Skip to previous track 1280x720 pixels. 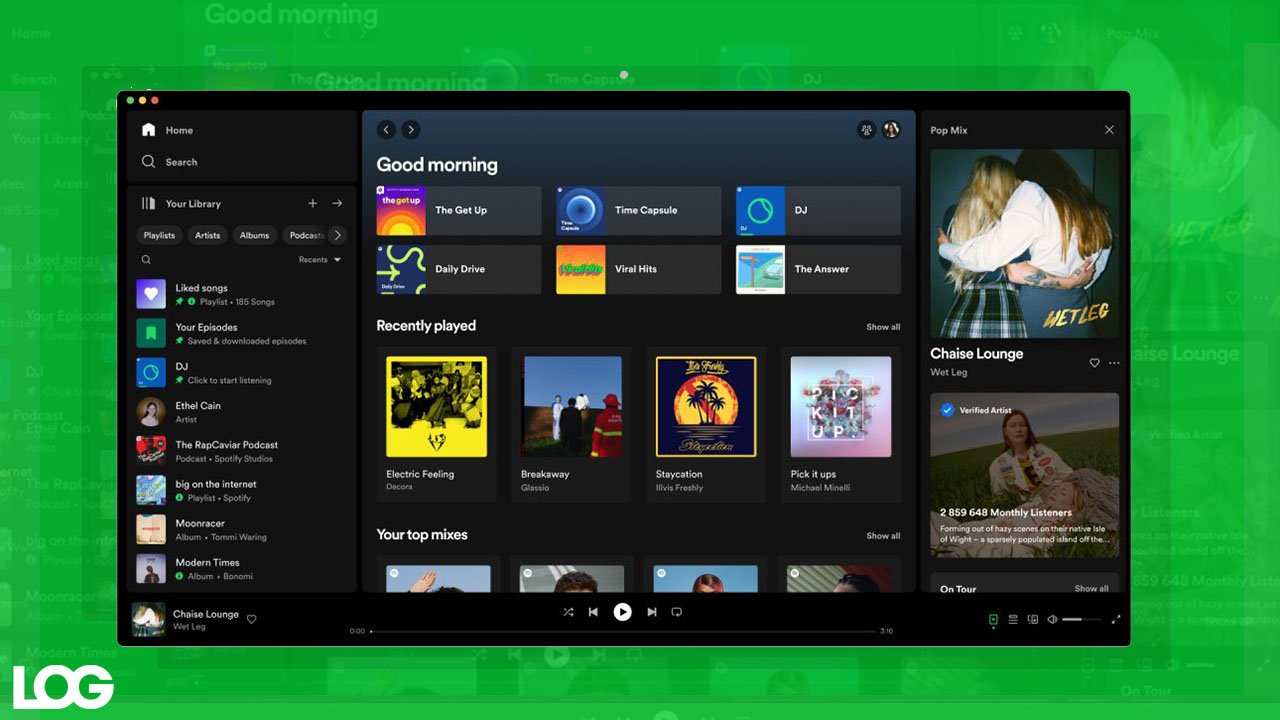[593, 612]
